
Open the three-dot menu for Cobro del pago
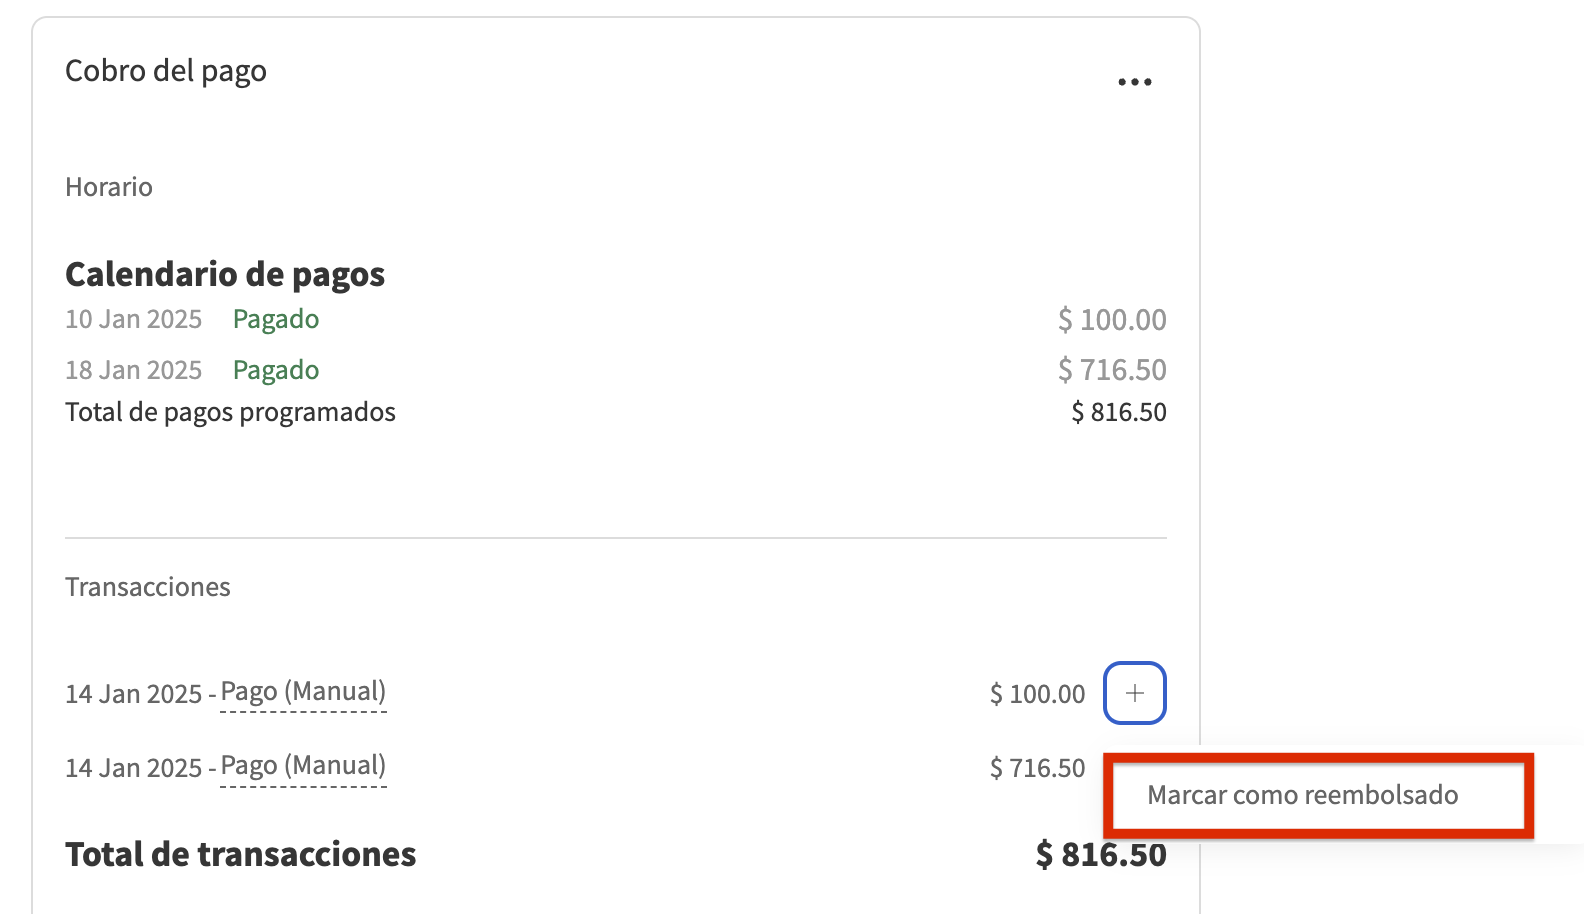[x=1135, y=82]
